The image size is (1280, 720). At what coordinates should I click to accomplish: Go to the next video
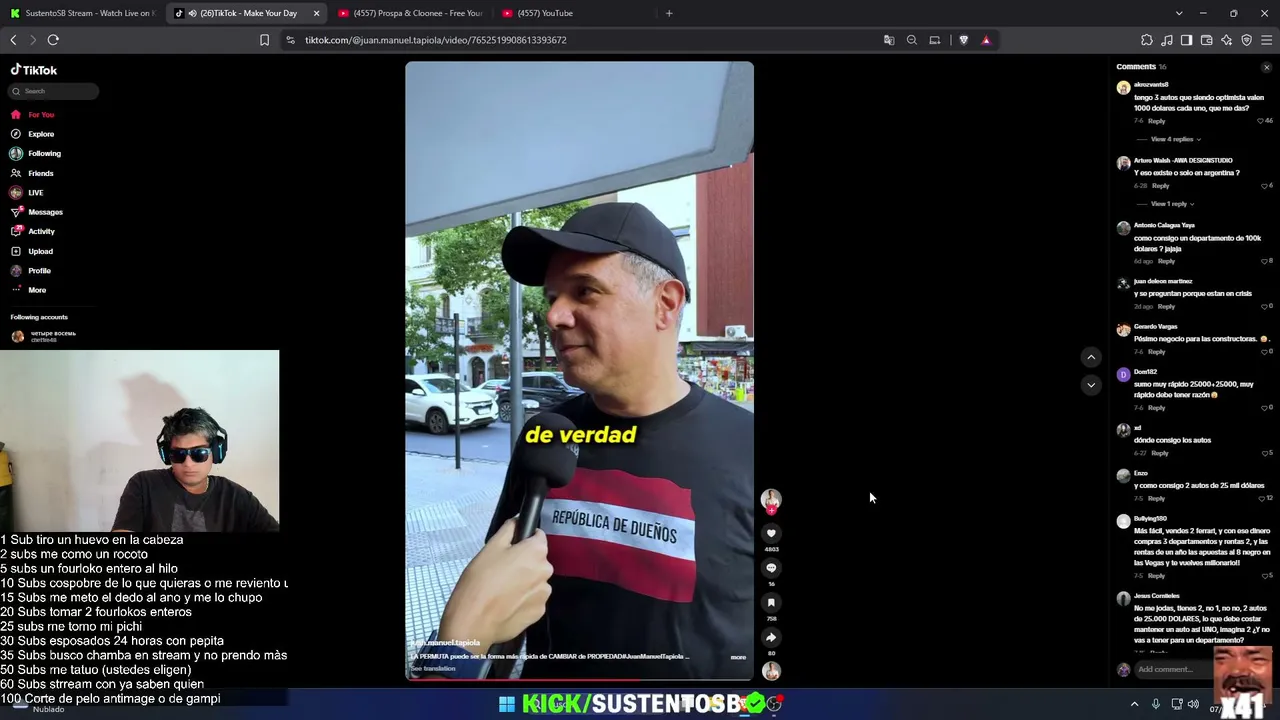(x=1091, y=385)
